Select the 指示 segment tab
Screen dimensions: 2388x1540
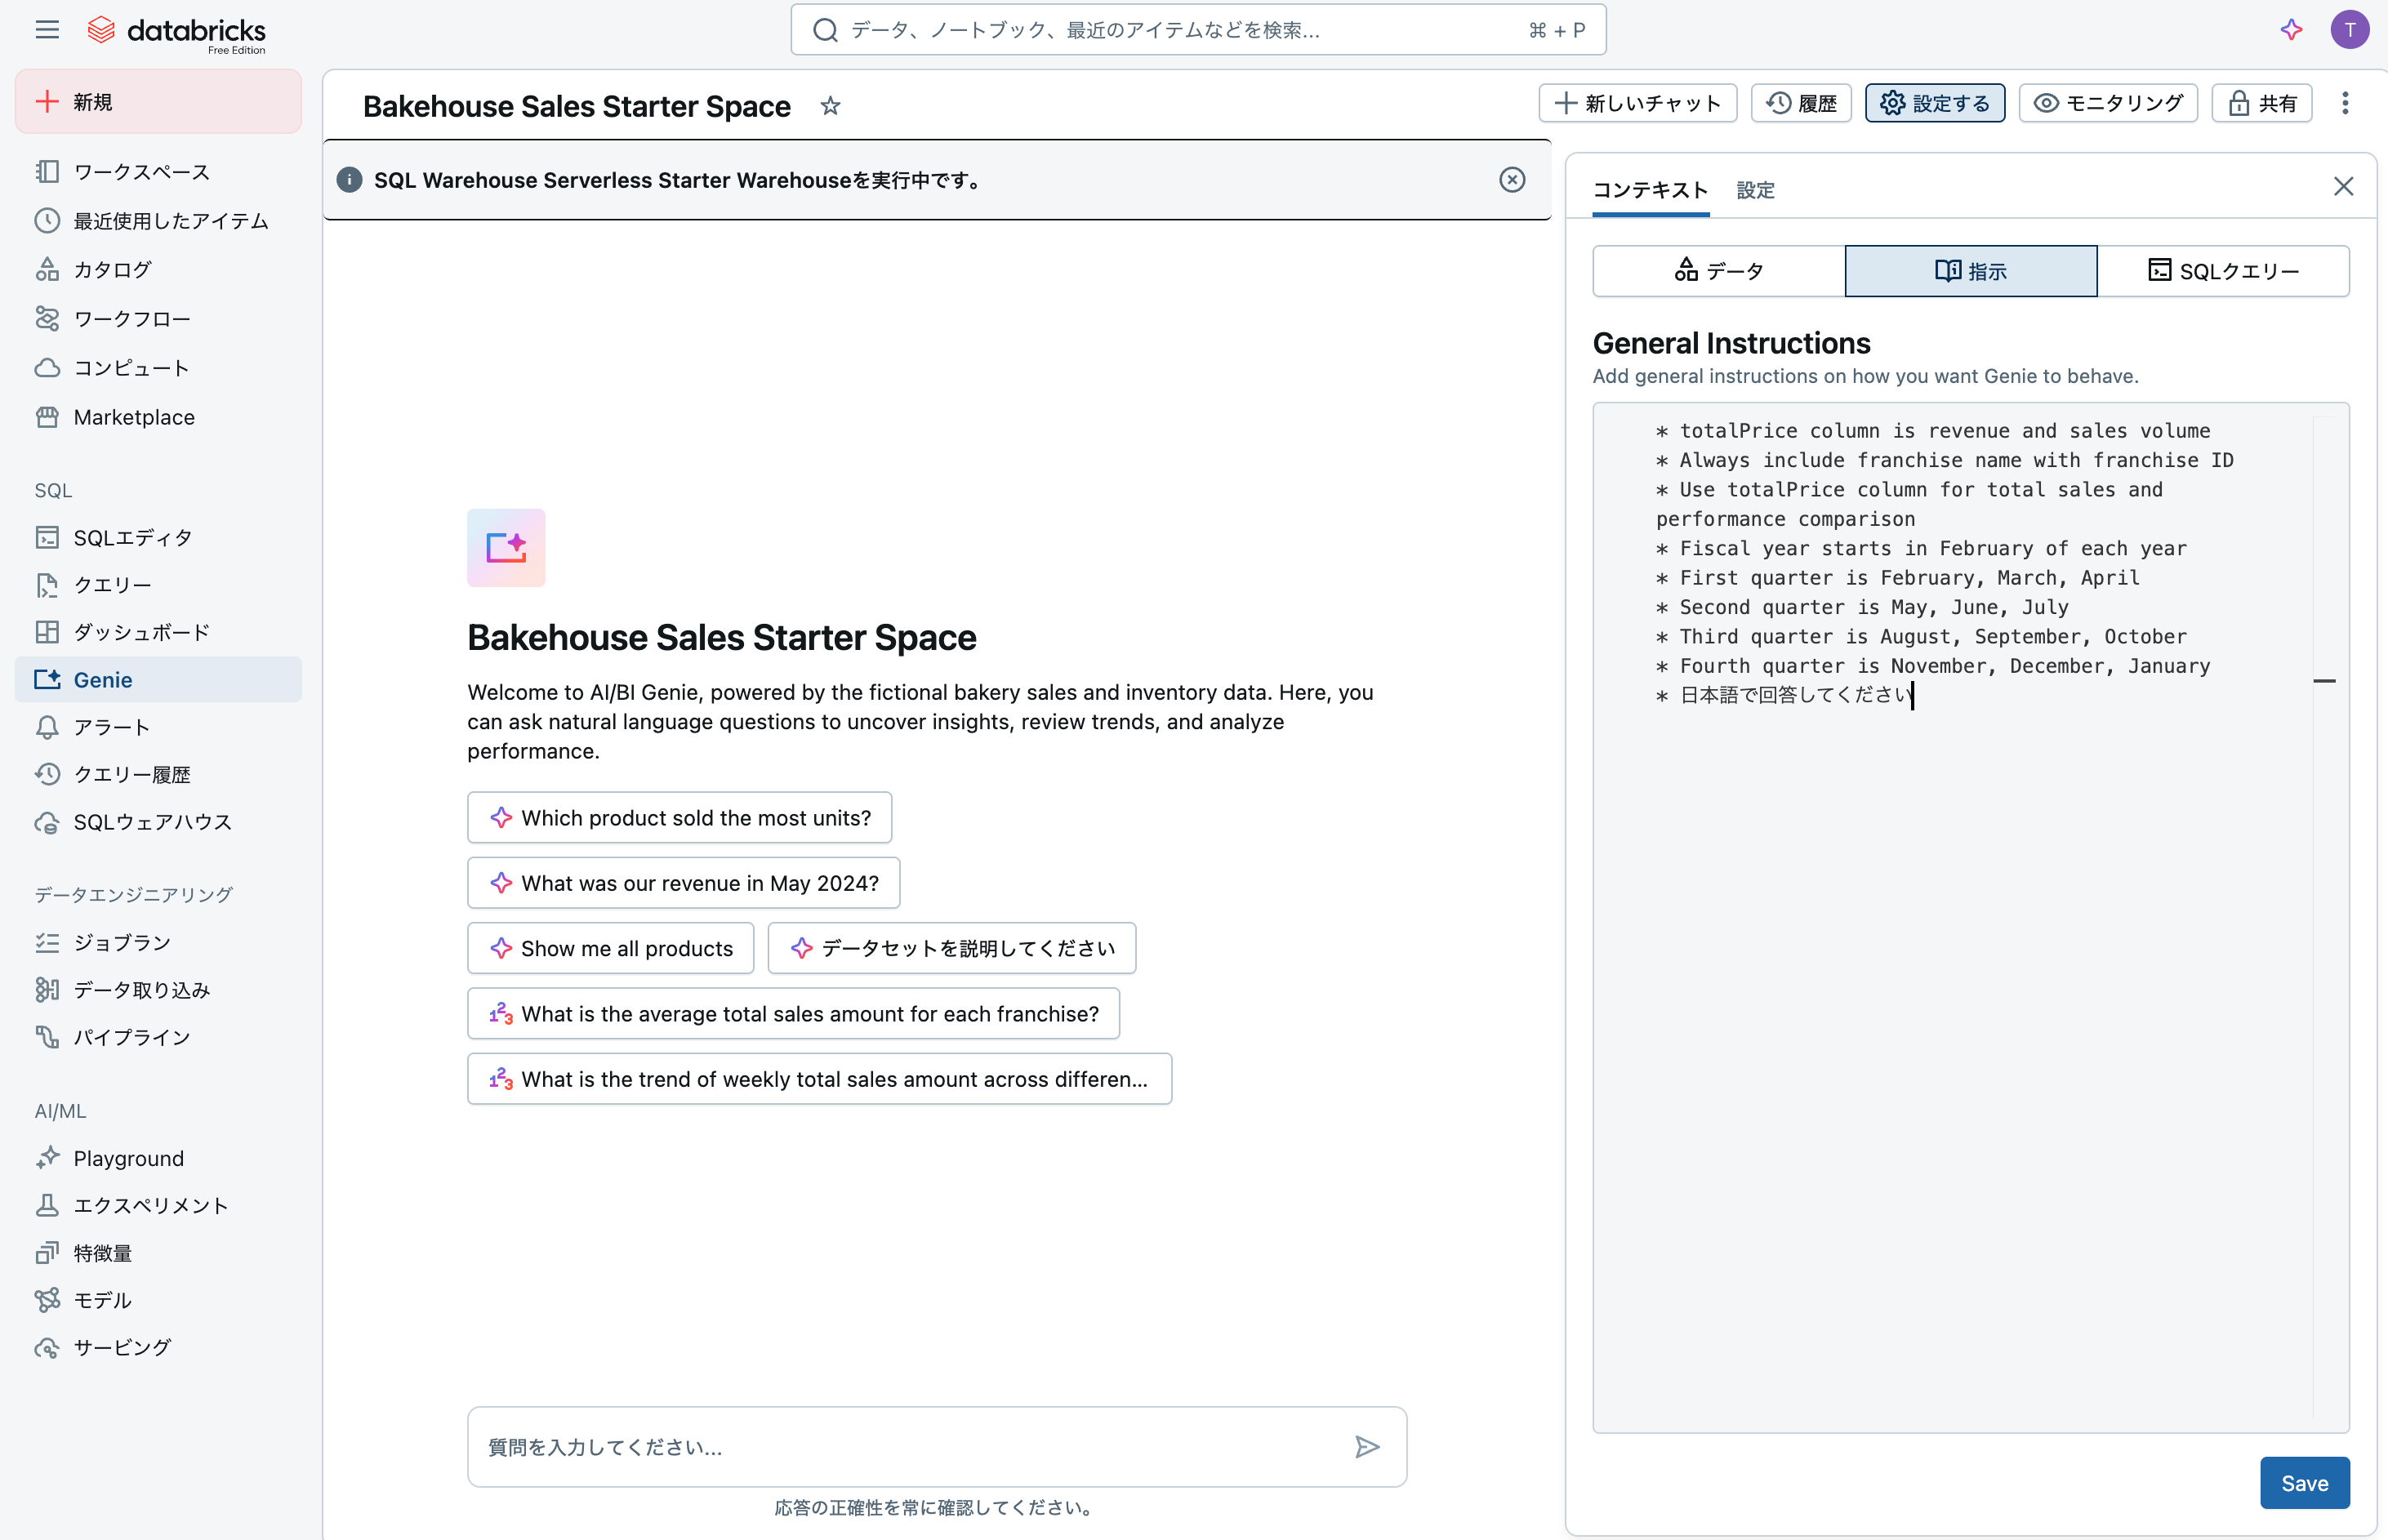click(1971, 271)
